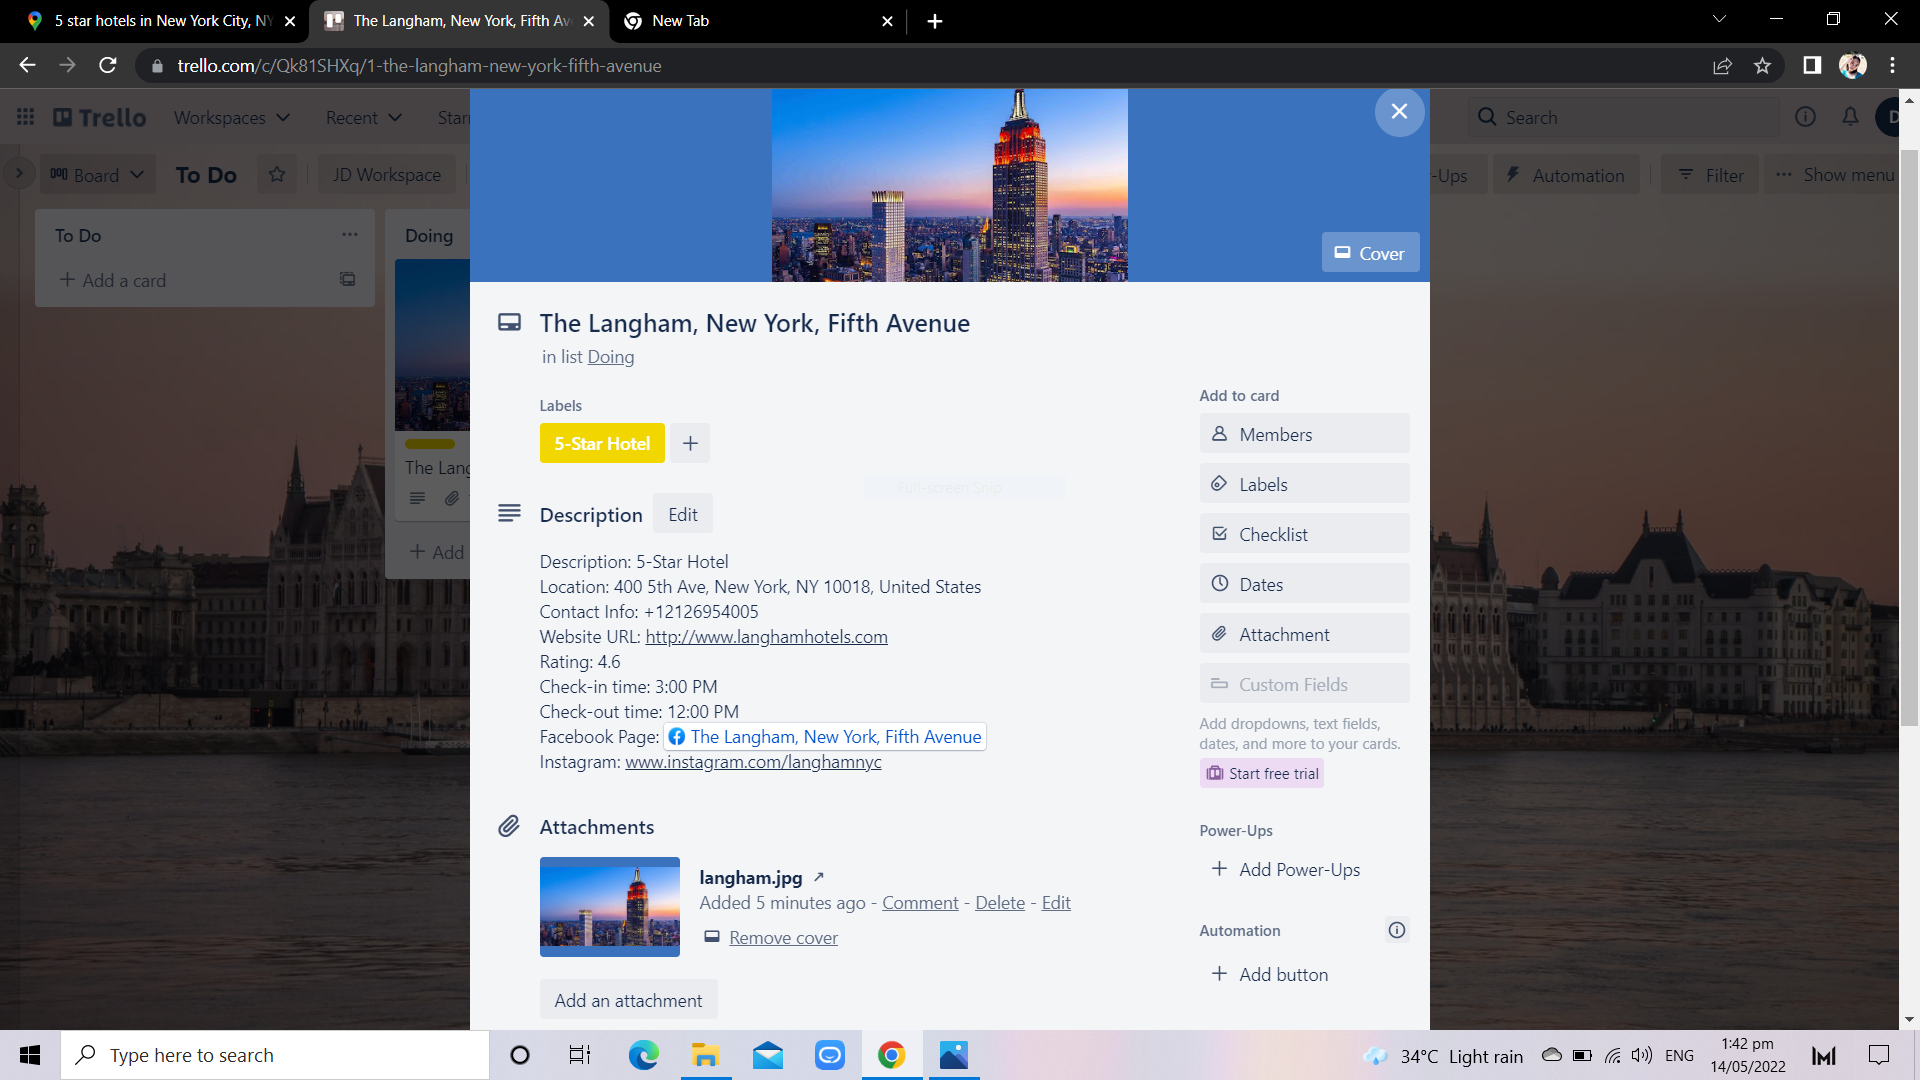Screen dimensions: 1920x1080
Task: Remove cover from the card
Action: [783, 938]
